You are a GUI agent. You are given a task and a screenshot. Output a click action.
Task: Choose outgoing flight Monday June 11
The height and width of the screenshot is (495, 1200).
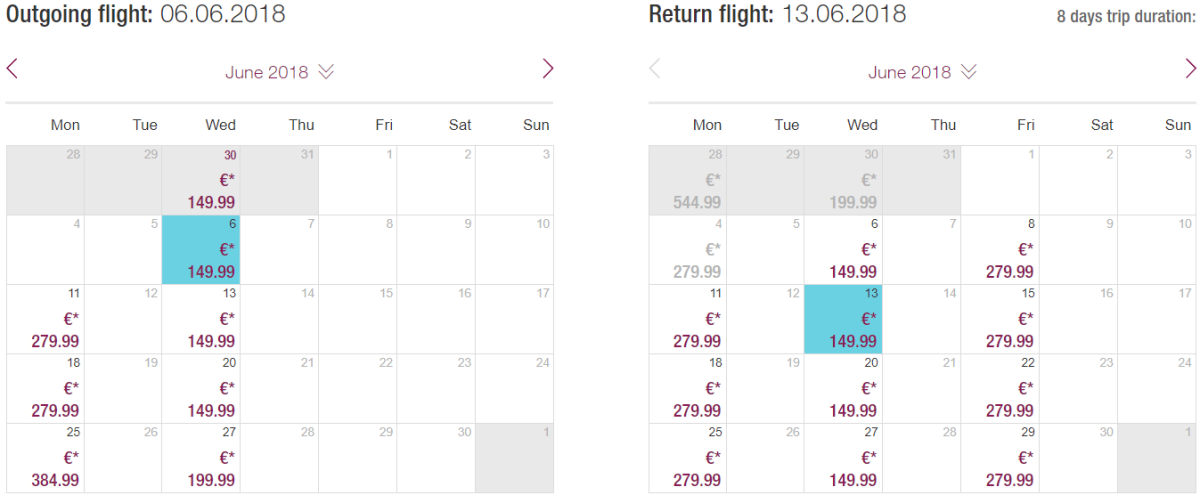(x=45, y=319)
